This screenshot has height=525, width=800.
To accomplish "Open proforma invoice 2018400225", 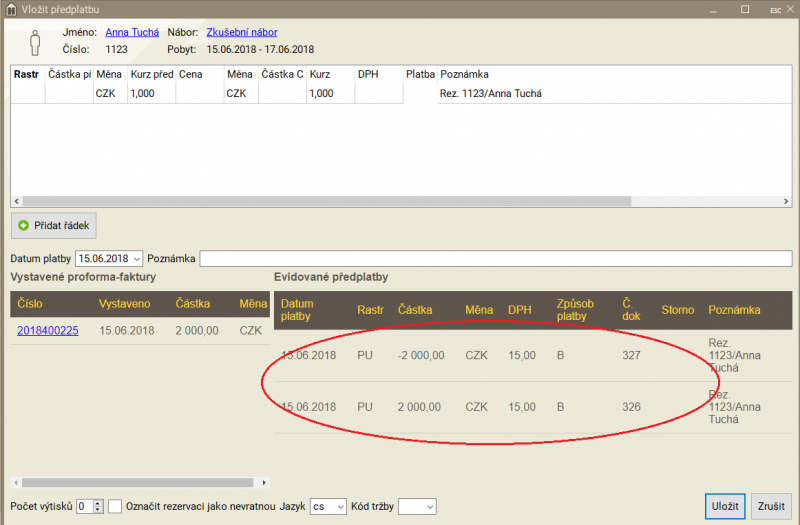I will pyautogui.click(x=47, y=331).
